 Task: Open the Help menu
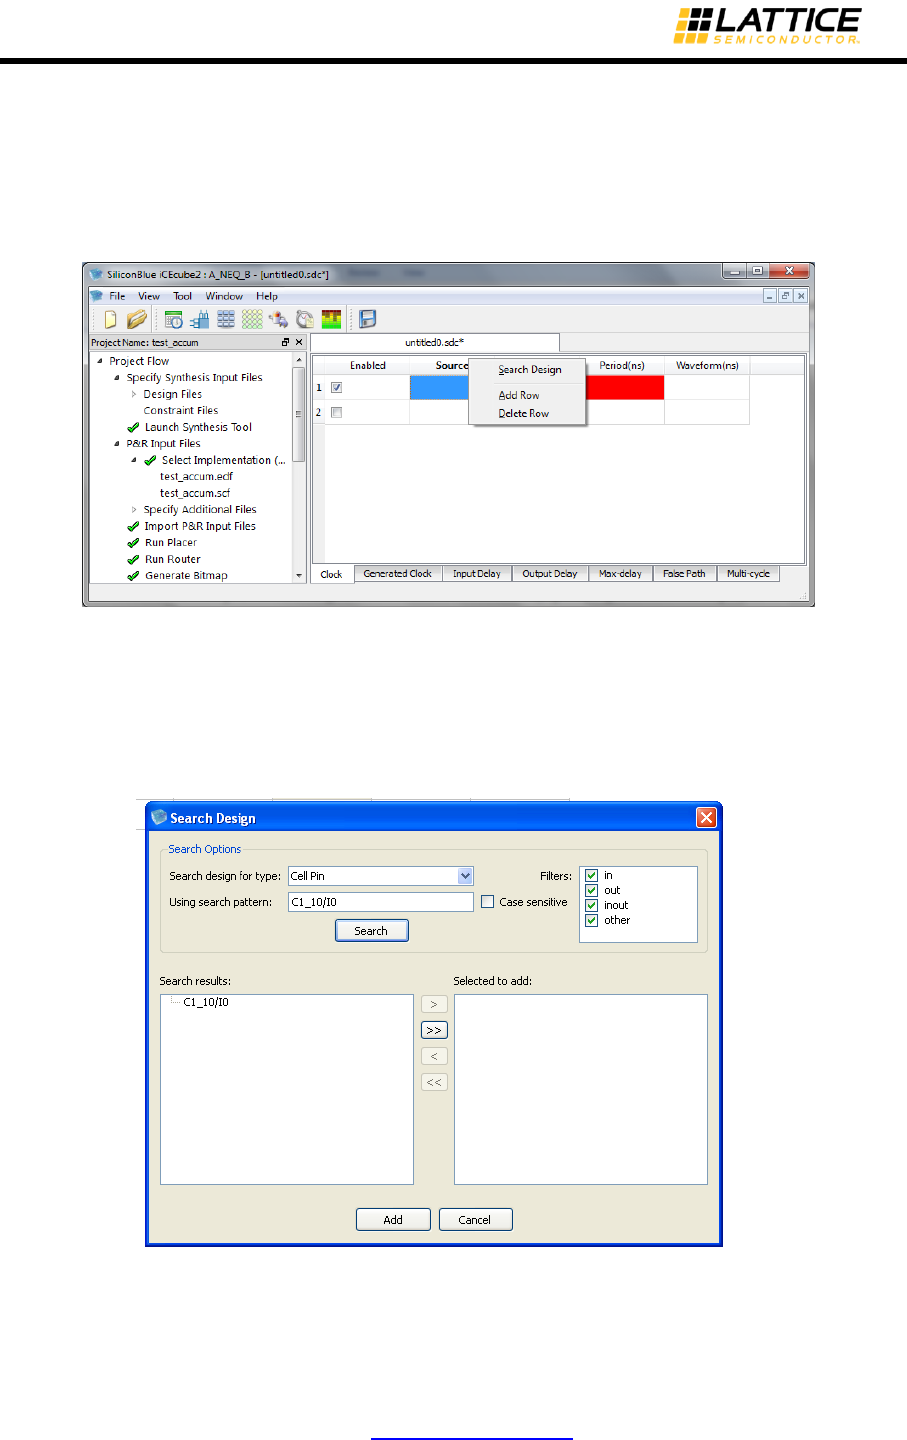267,296
